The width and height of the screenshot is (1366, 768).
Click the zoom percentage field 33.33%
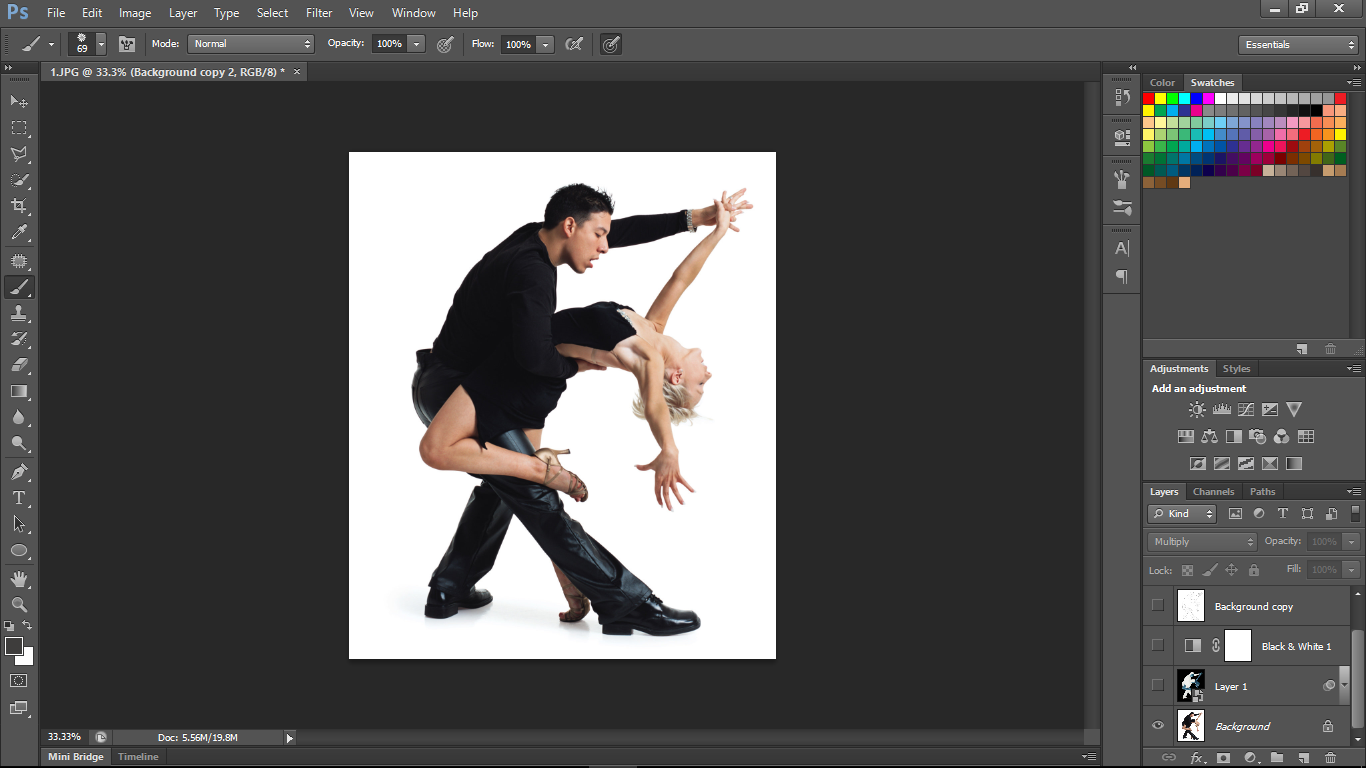(x=64, y=737)
